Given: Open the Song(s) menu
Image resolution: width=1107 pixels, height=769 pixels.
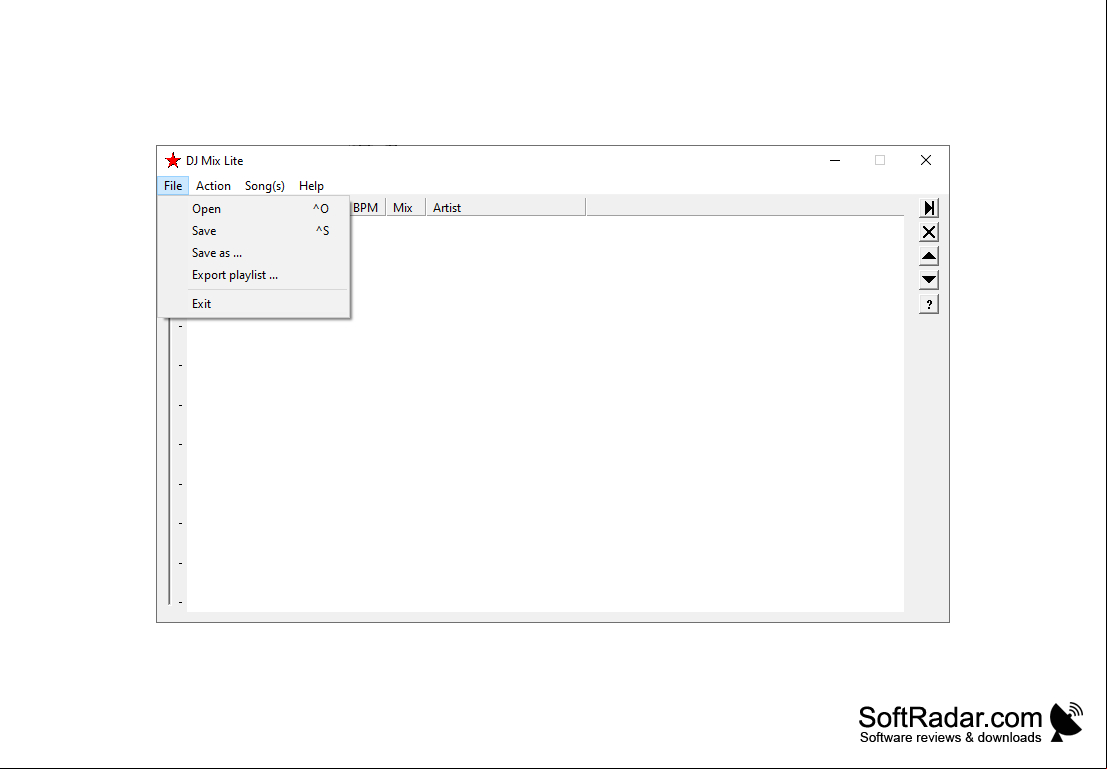Looking at the screenshot, I should [x=265, y=186].
